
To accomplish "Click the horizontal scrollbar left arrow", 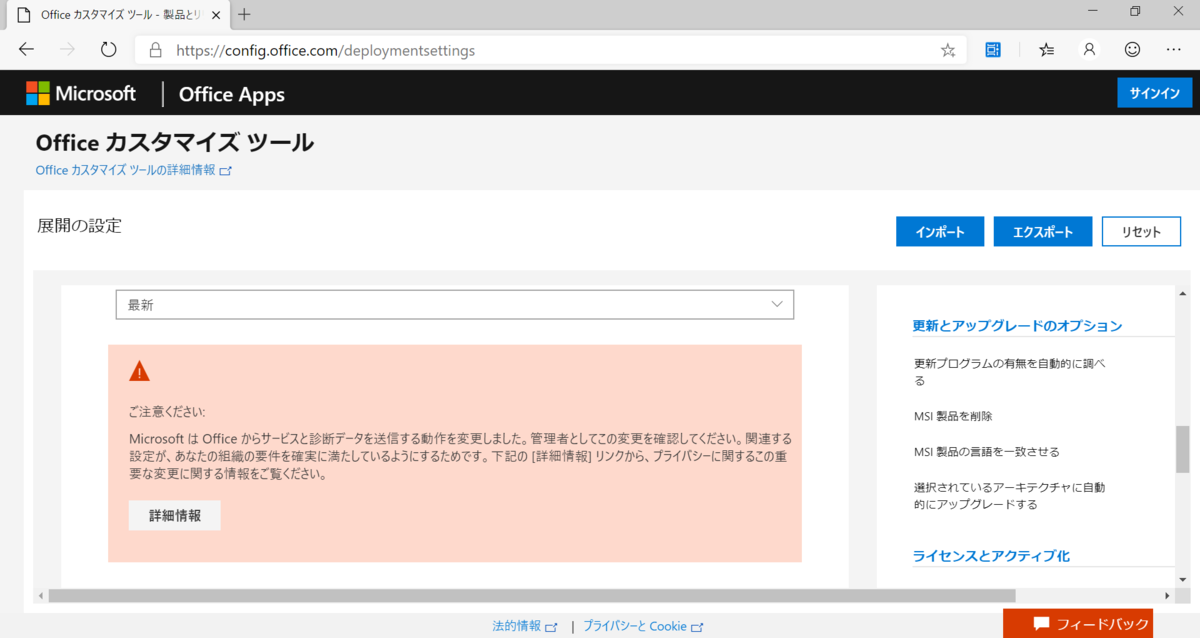I will click(41, 596).
